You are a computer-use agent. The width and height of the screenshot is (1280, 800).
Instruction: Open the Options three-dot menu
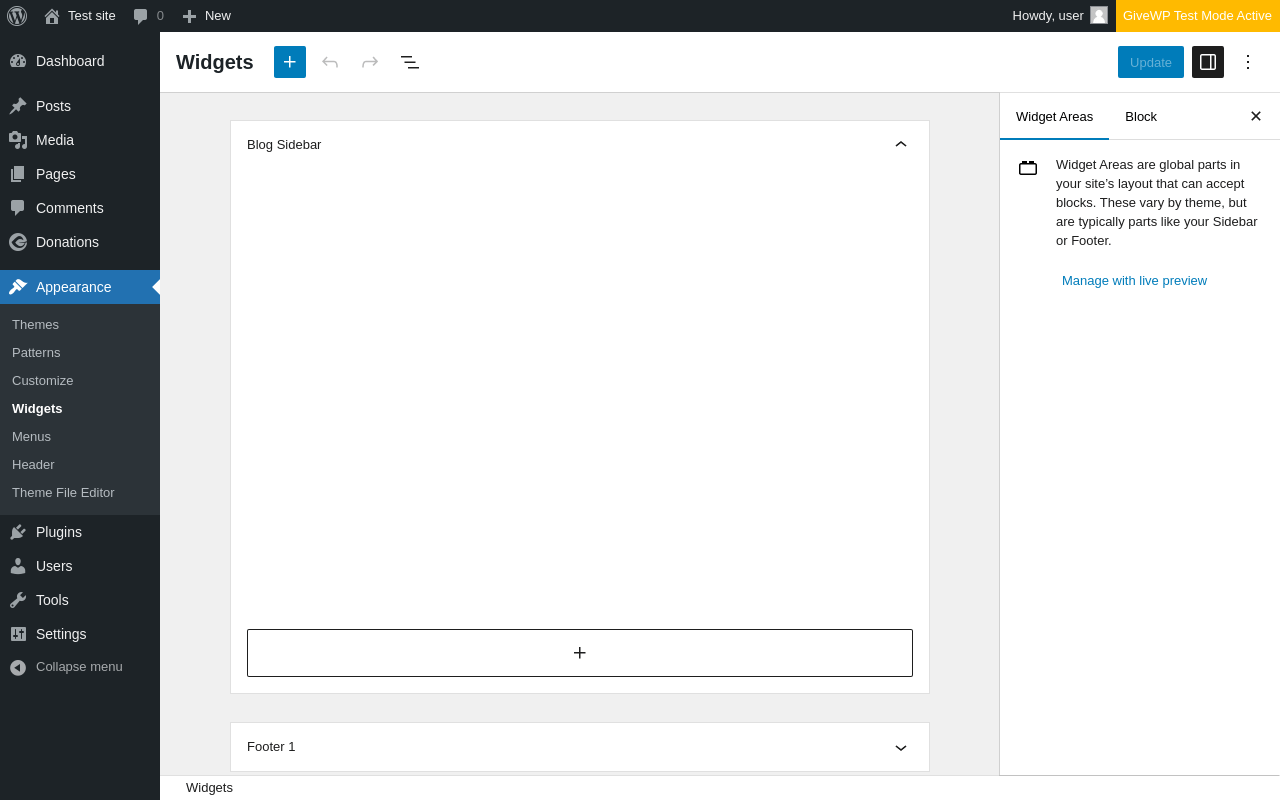click(1248, 62)
